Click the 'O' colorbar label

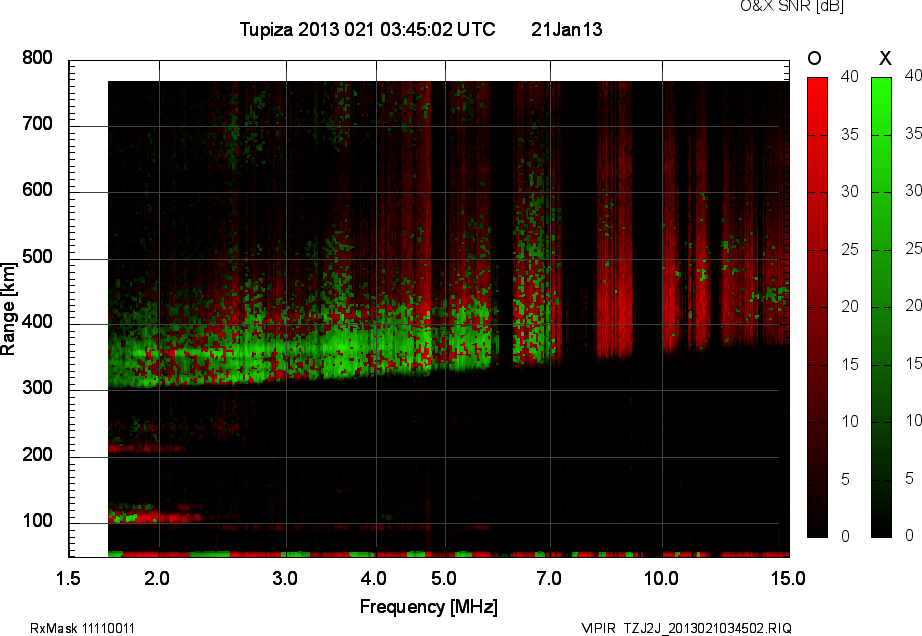(x=814, y=58)
